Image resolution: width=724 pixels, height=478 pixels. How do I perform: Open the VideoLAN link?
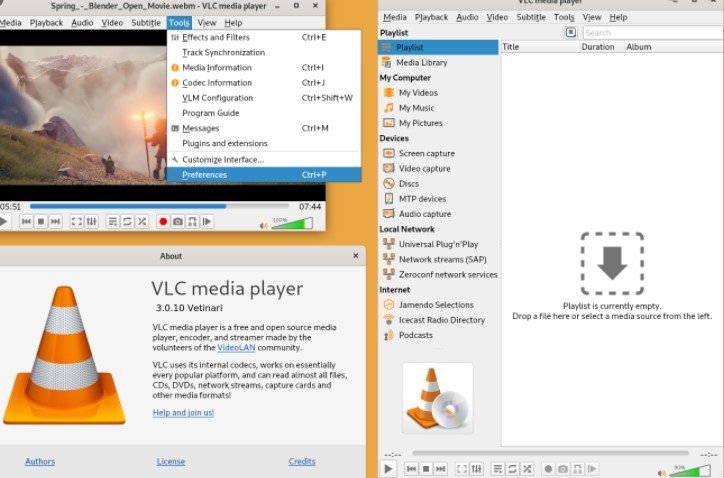tap(236, 348)
